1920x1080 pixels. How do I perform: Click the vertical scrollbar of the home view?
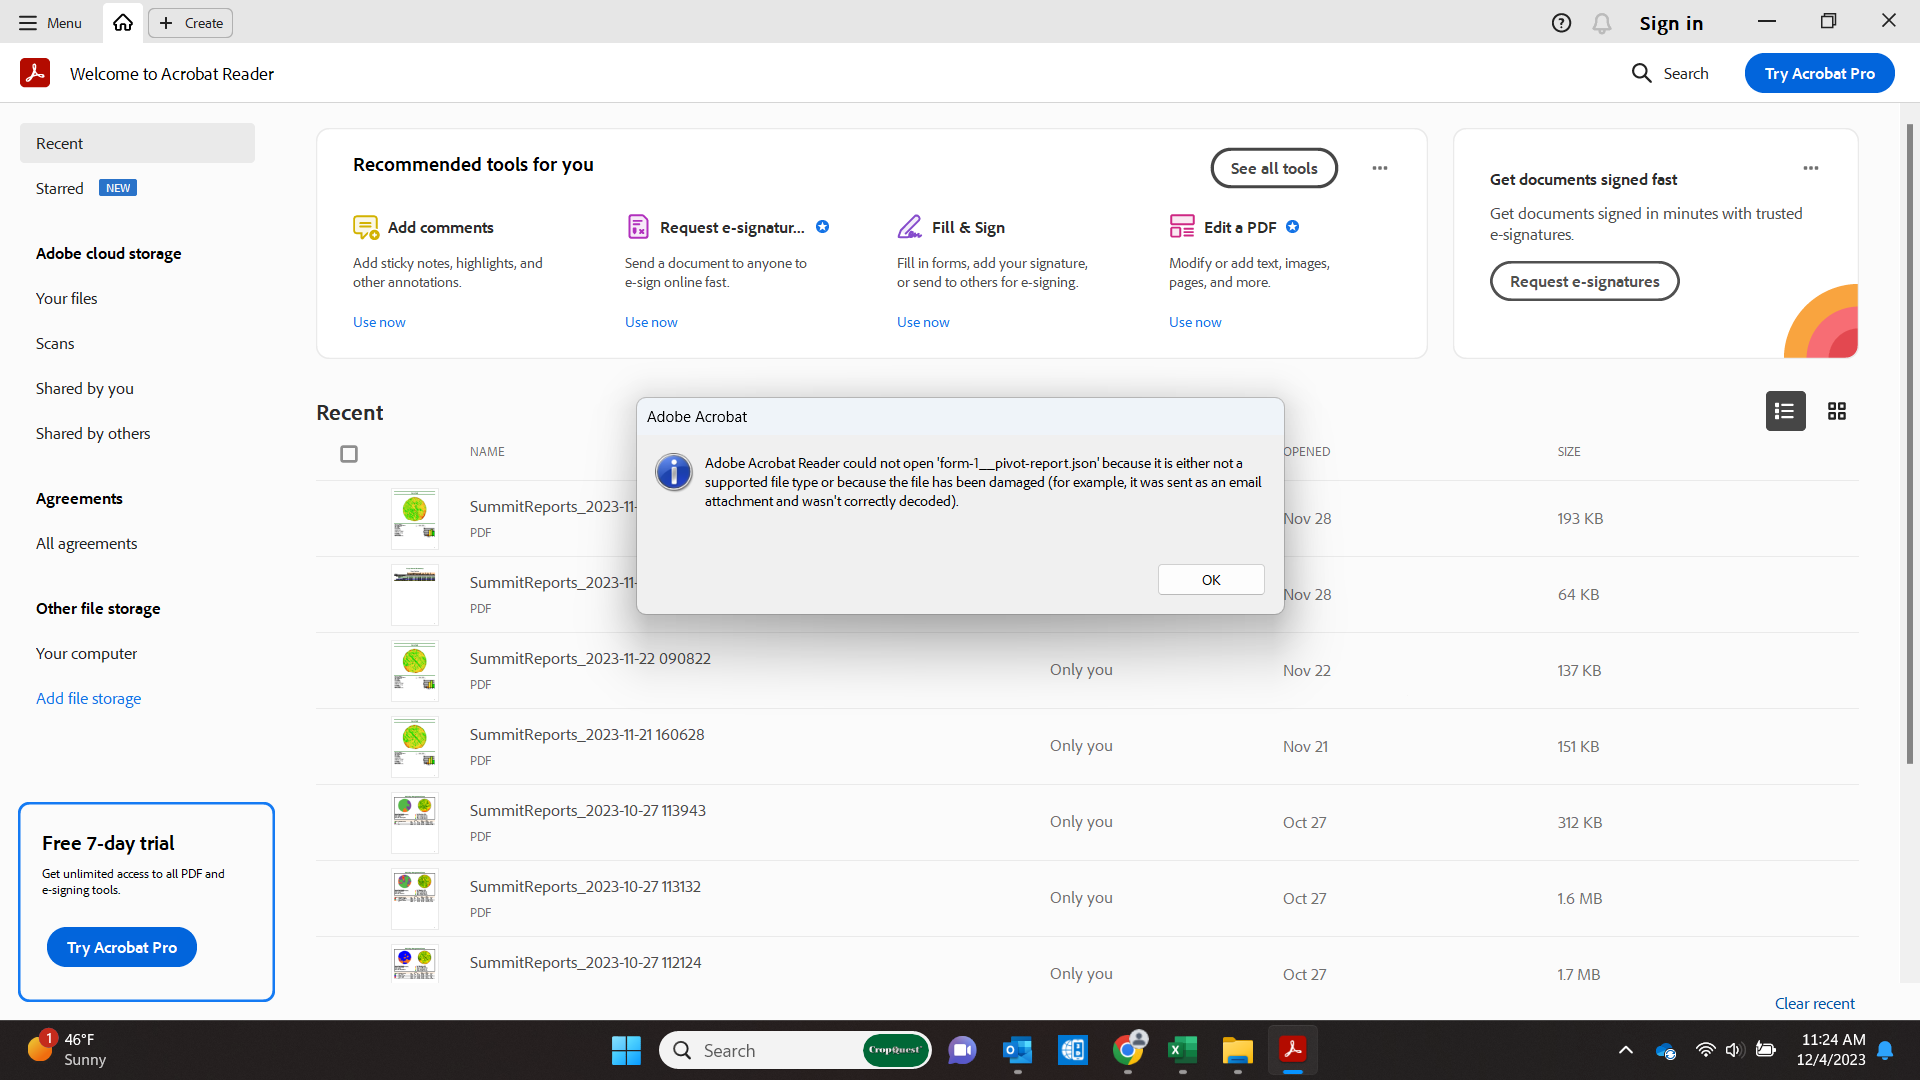[1909, 445]
